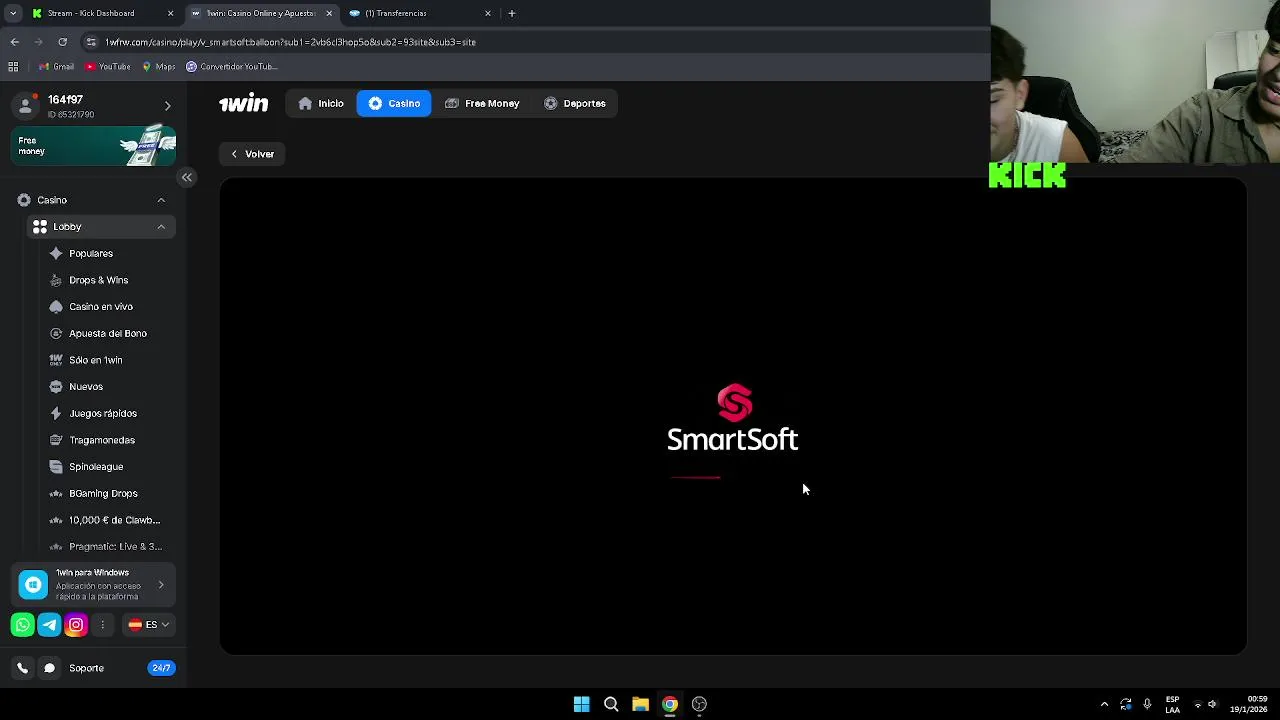Click the user avatar icon in sidebar
This screenshot has height=720, width=1280.
(26, 106)
